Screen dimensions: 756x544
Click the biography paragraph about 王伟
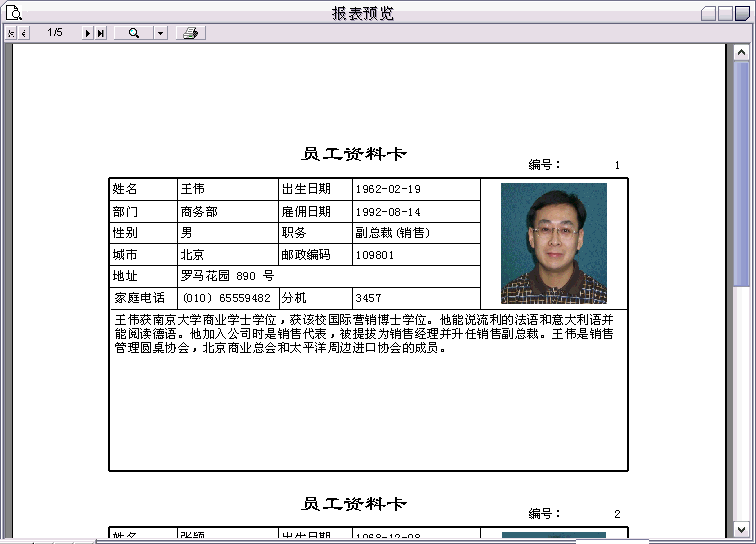click(364, 334)
